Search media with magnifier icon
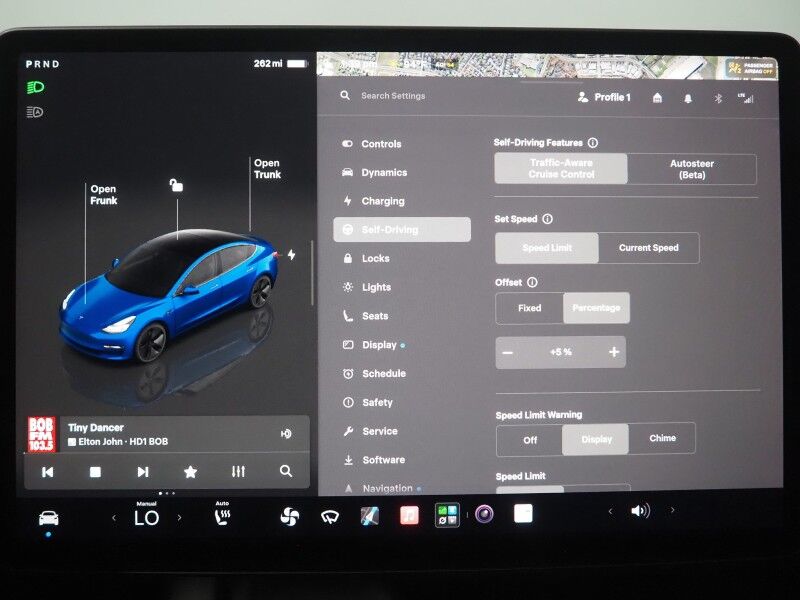The image size is (800, 600). pyautogui.click(x=286, y=471)
